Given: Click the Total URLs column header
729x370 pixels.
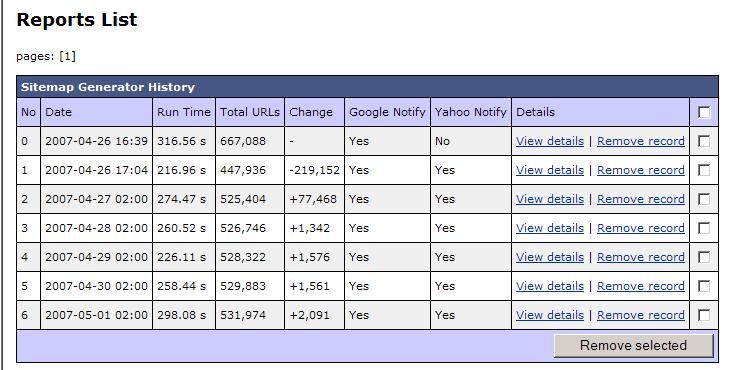Looking at the screenshot, I should [250, 112].
